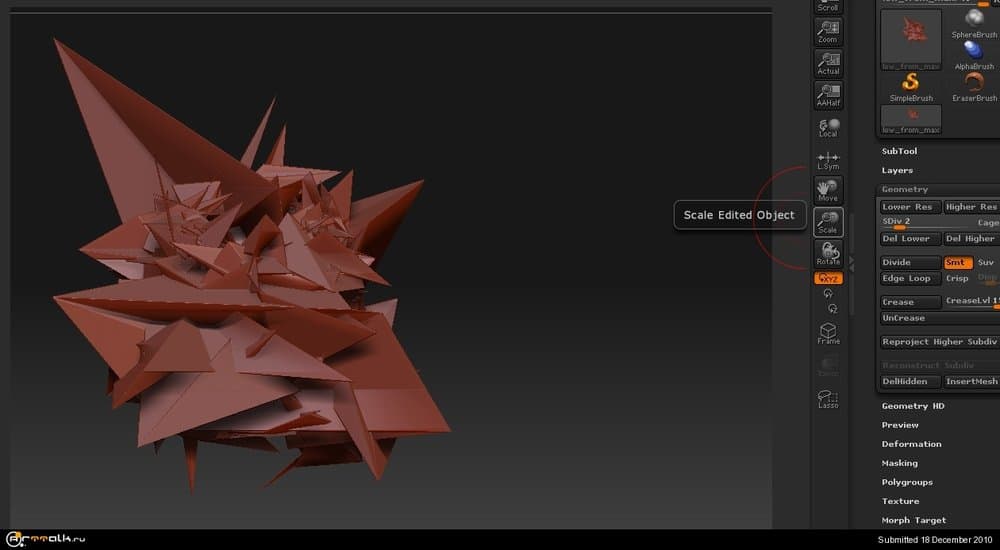Toggle Local transformations mode
The width and height of the screenshot is (1000, 550).
pyautogui.click(x=828, y=127)
